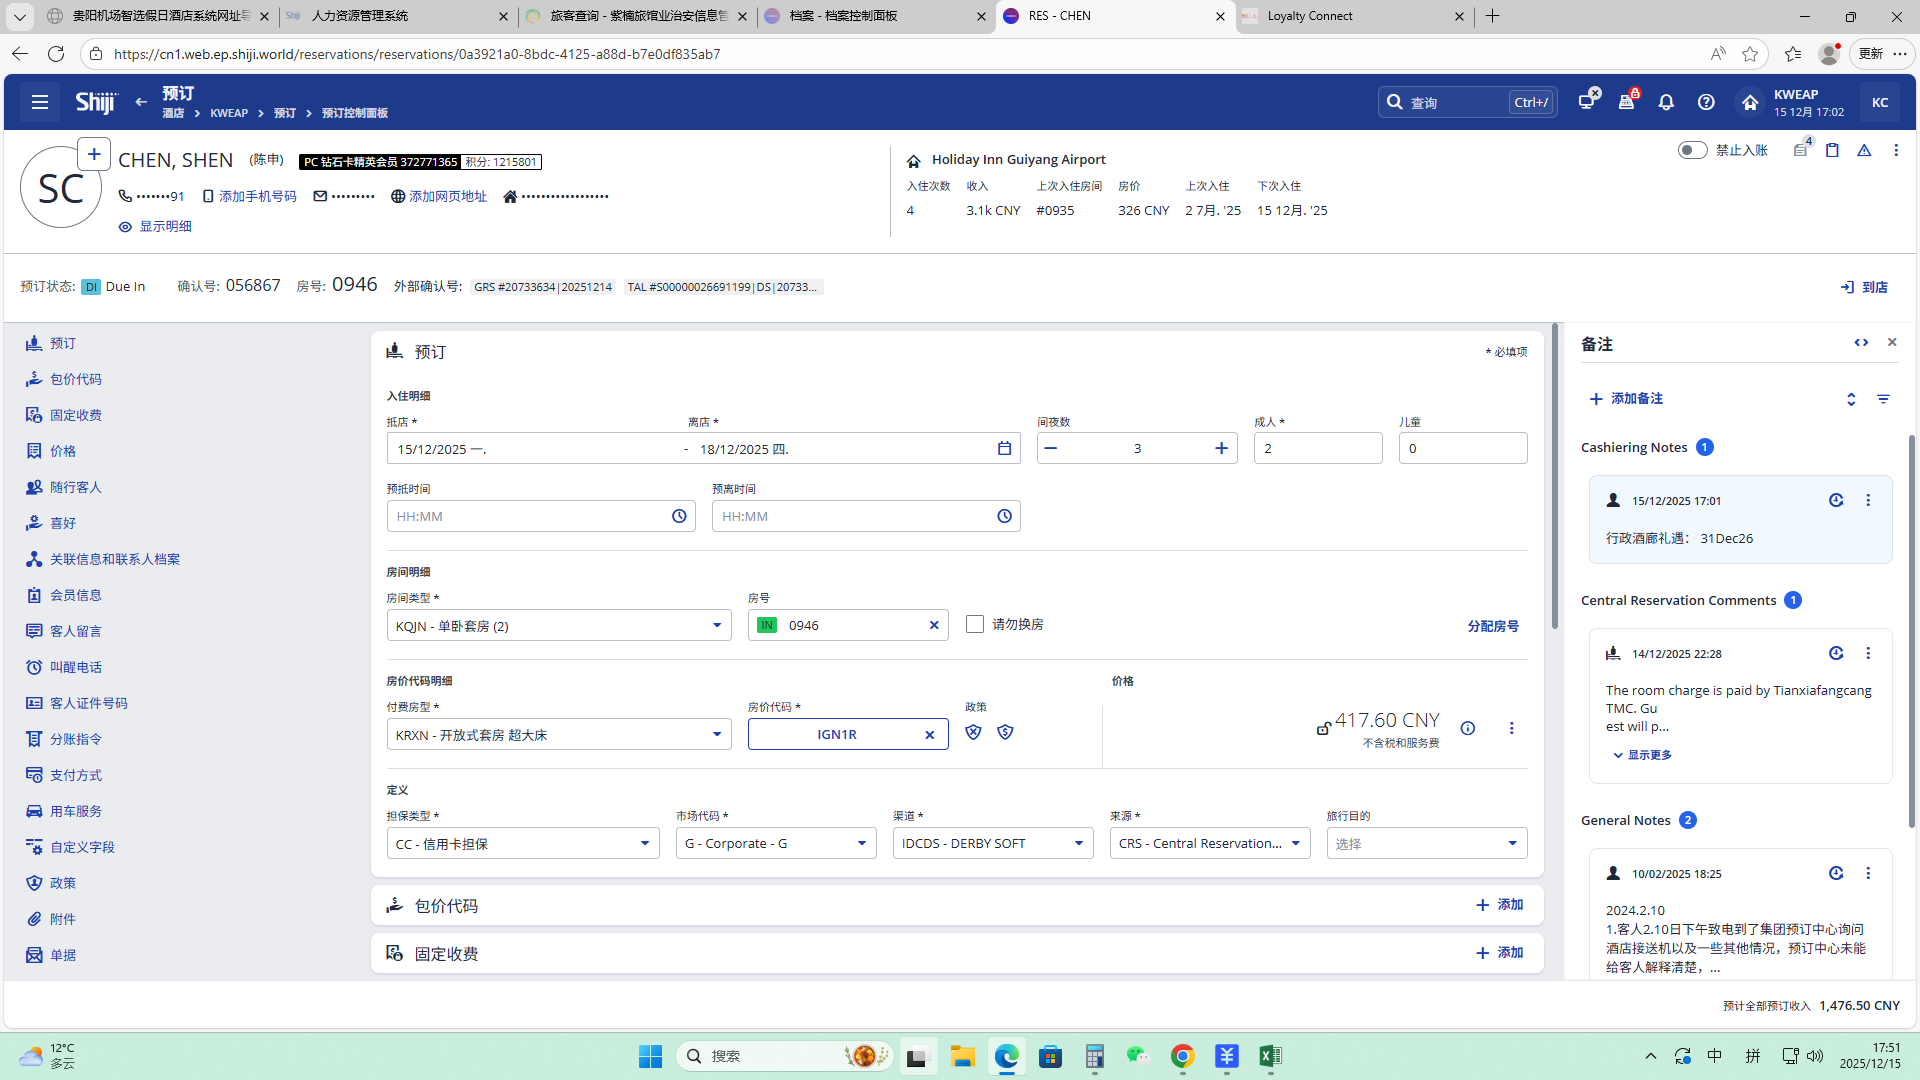1920x1080 pixels.
Task: Select 包价代码 in left sidebar
Action: pyautogui.click(x=75, y=379)
